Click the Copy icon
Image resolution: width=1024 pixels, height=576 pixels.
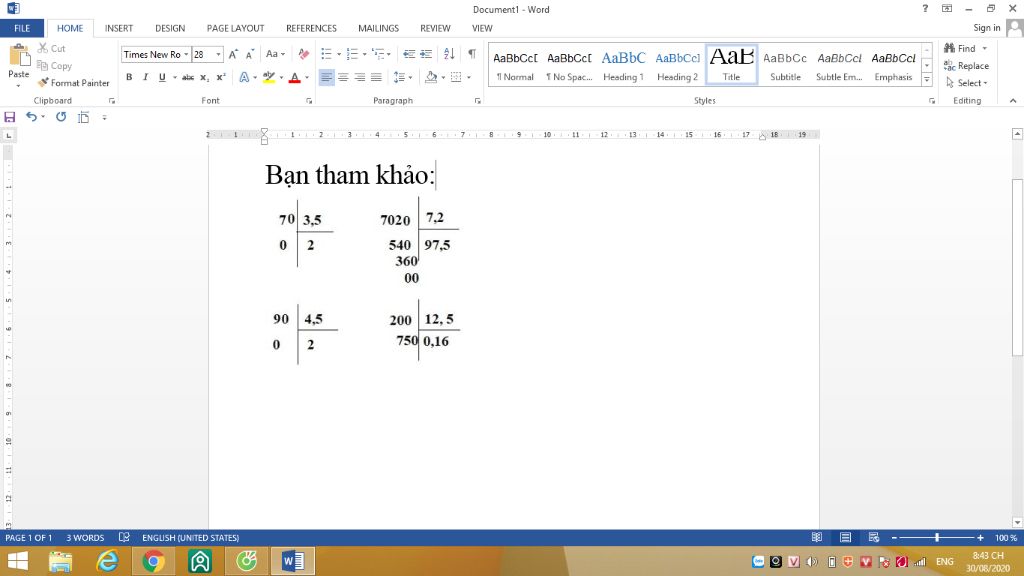(42, 65)
